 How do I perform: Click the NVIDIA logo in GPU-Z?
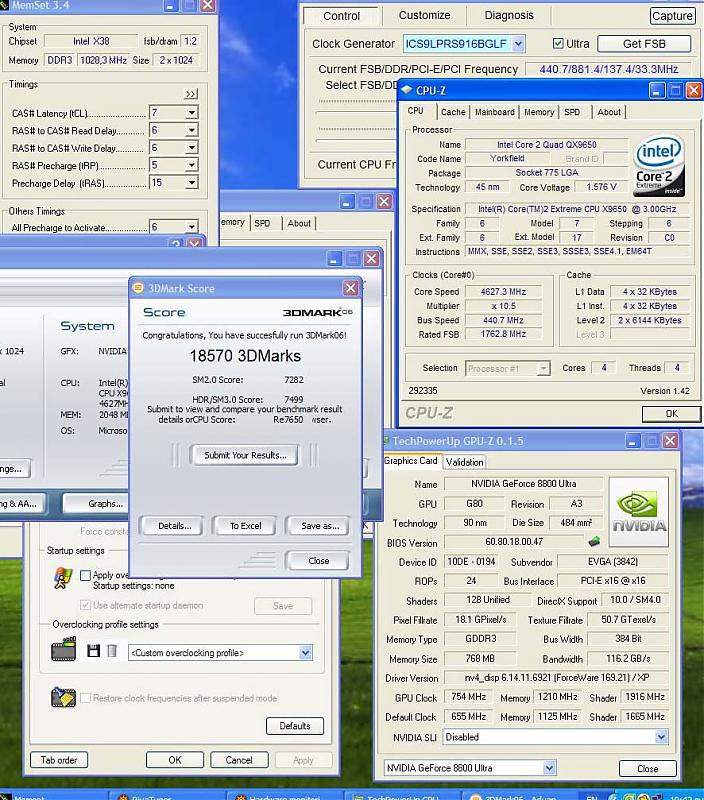(x=639, y=512)
